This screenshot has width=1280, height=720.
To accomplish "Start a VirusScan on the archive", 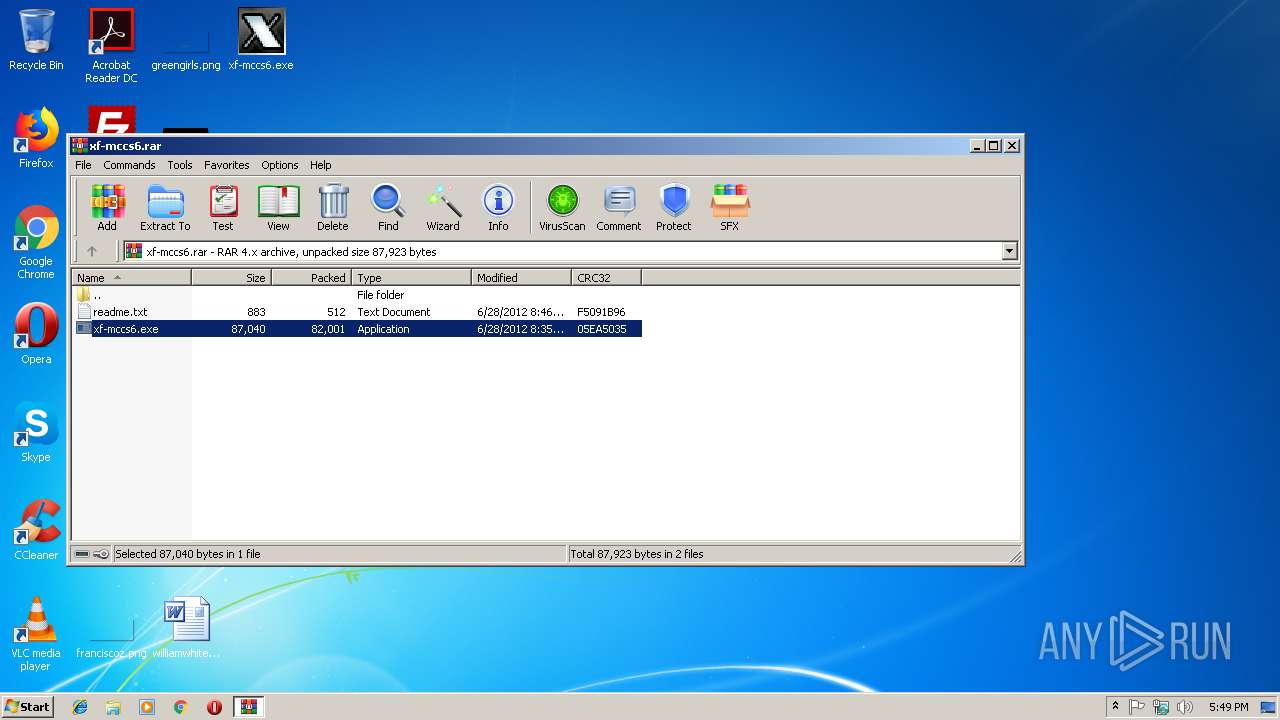I will (x=562, y=208).
